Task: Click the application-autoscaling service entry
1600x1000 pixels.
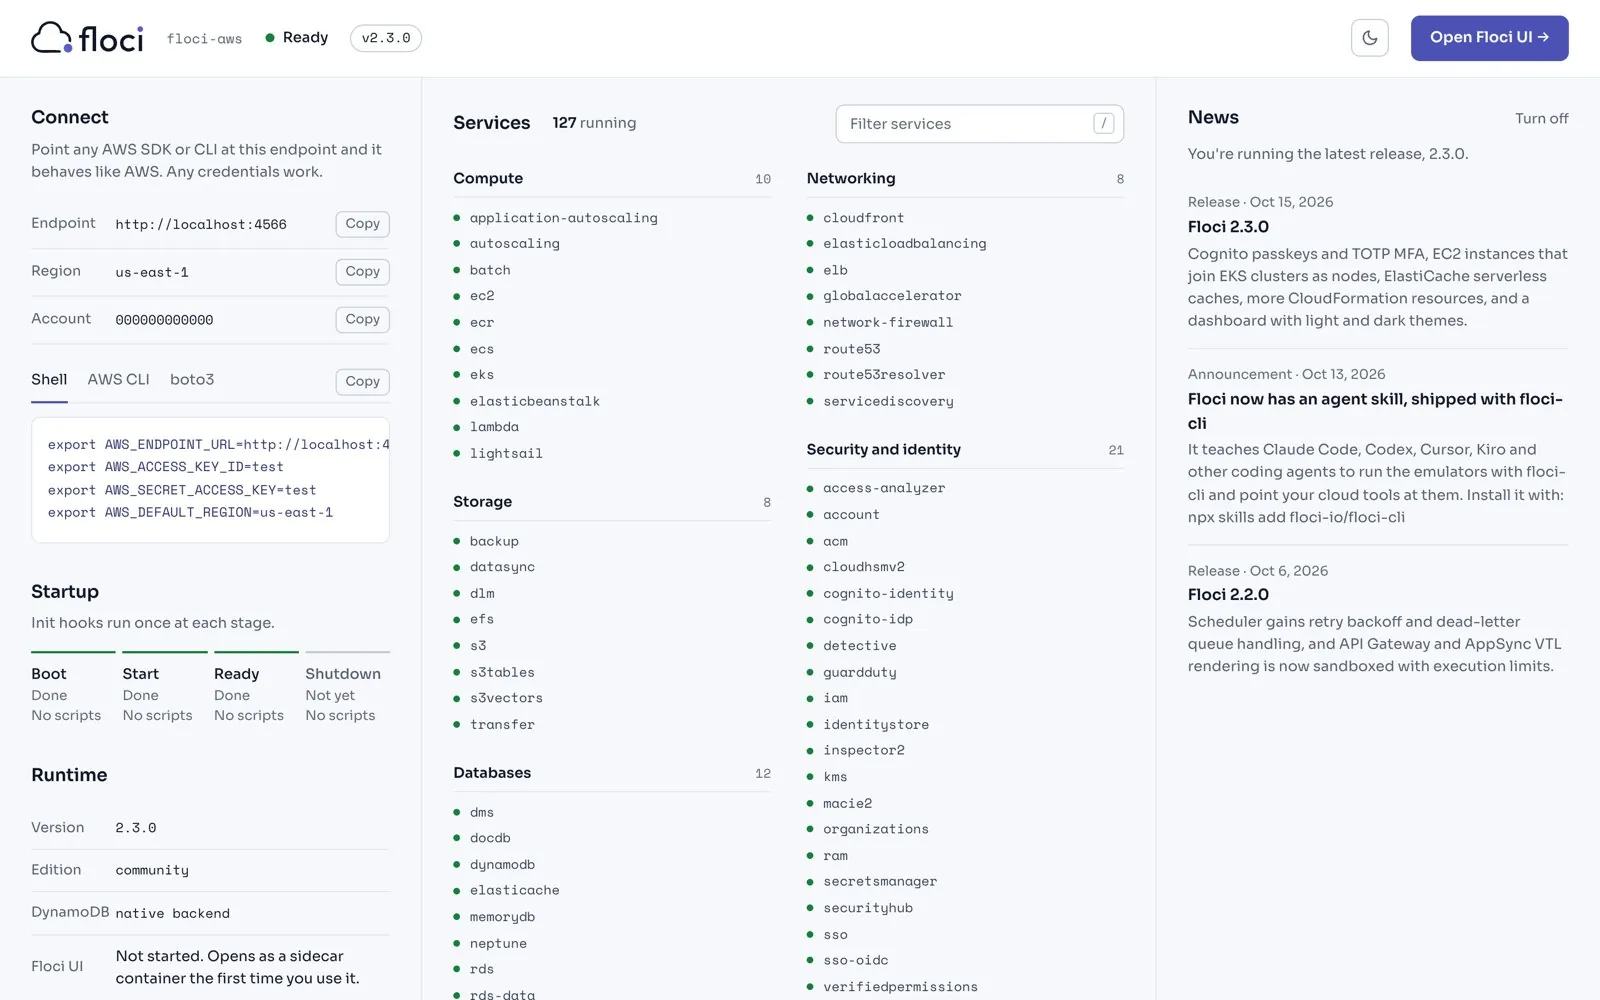Action: [x=564, y=218]
